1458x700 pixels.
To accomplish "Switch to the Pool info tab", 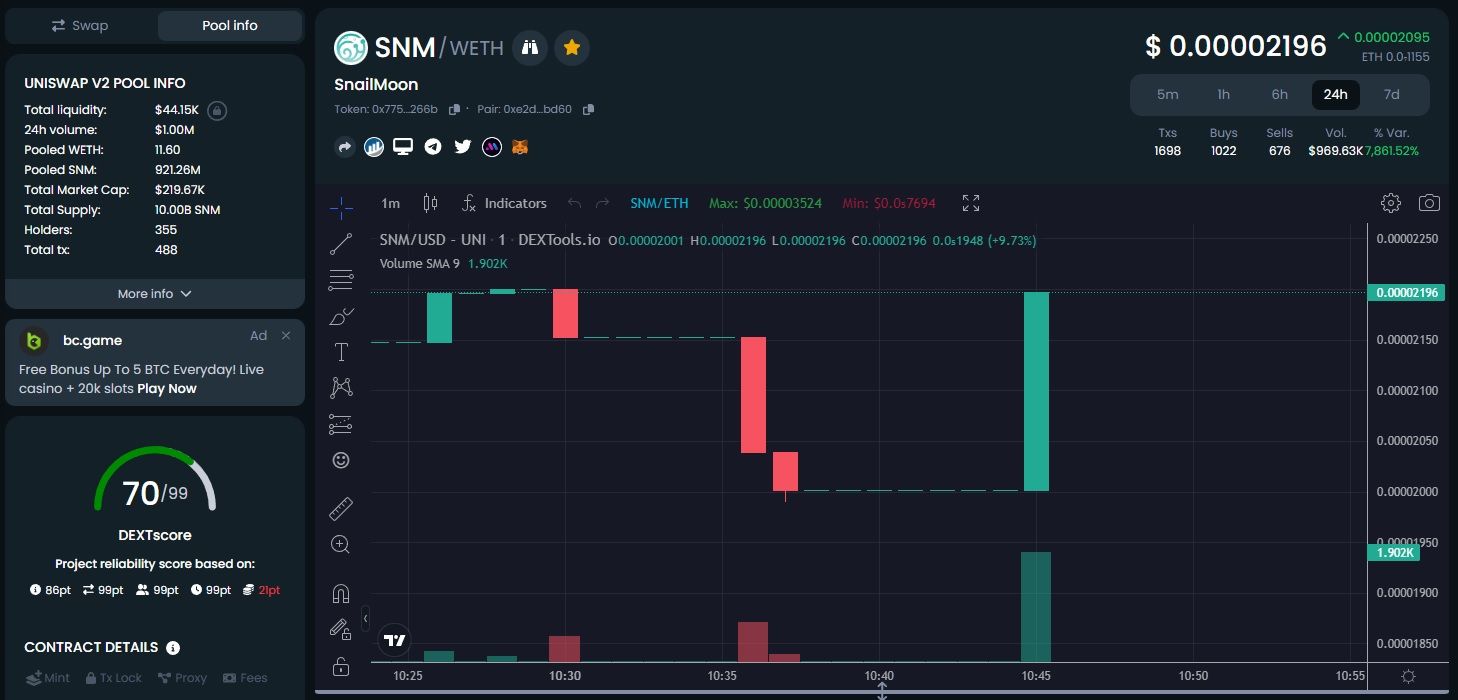I will tap(230, 25).
